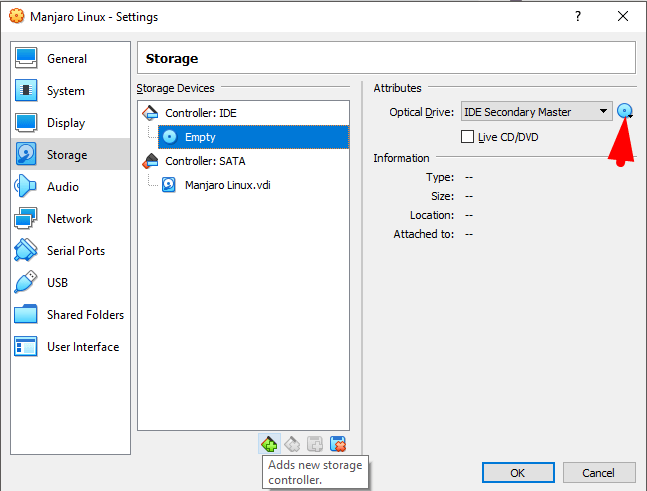
Task: Click the remove storage attachment icon
Action: (338, 444)
